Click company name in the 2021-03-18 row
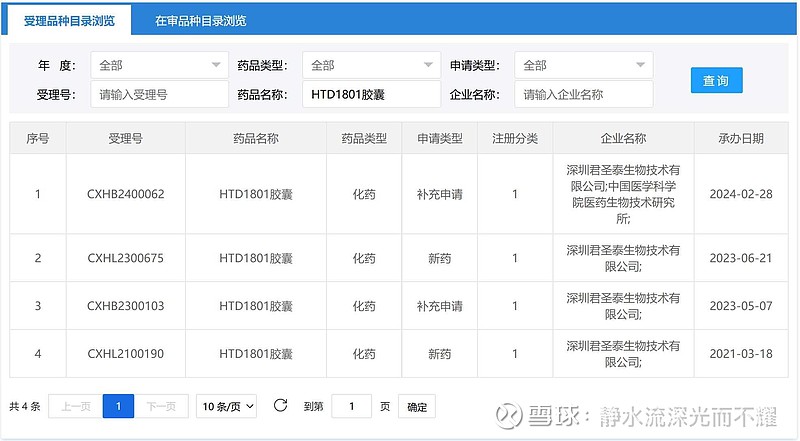 tap(623, 354)
